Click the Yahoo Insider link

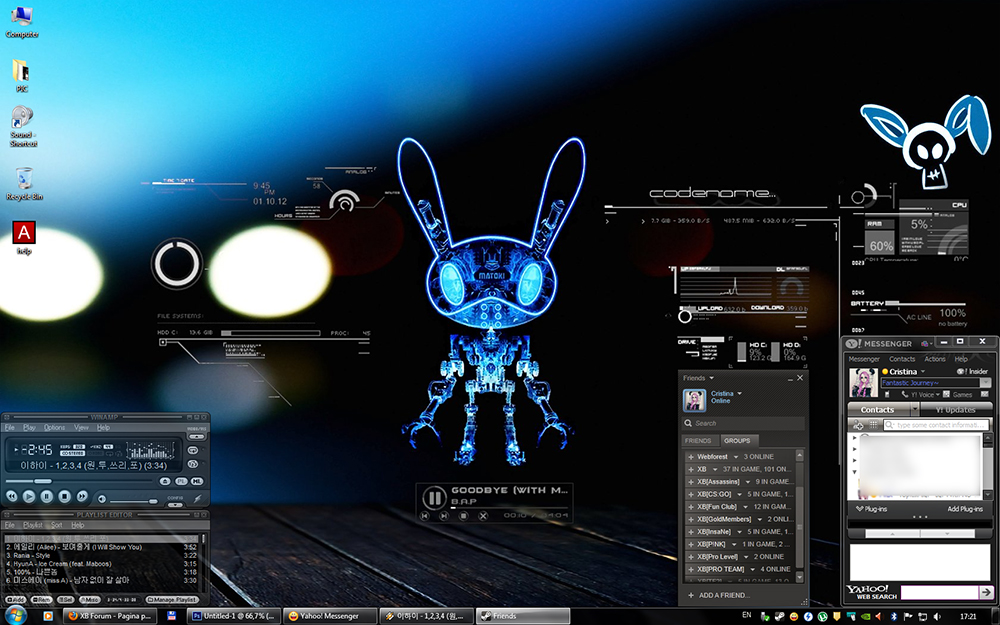(x=973, y=371)
